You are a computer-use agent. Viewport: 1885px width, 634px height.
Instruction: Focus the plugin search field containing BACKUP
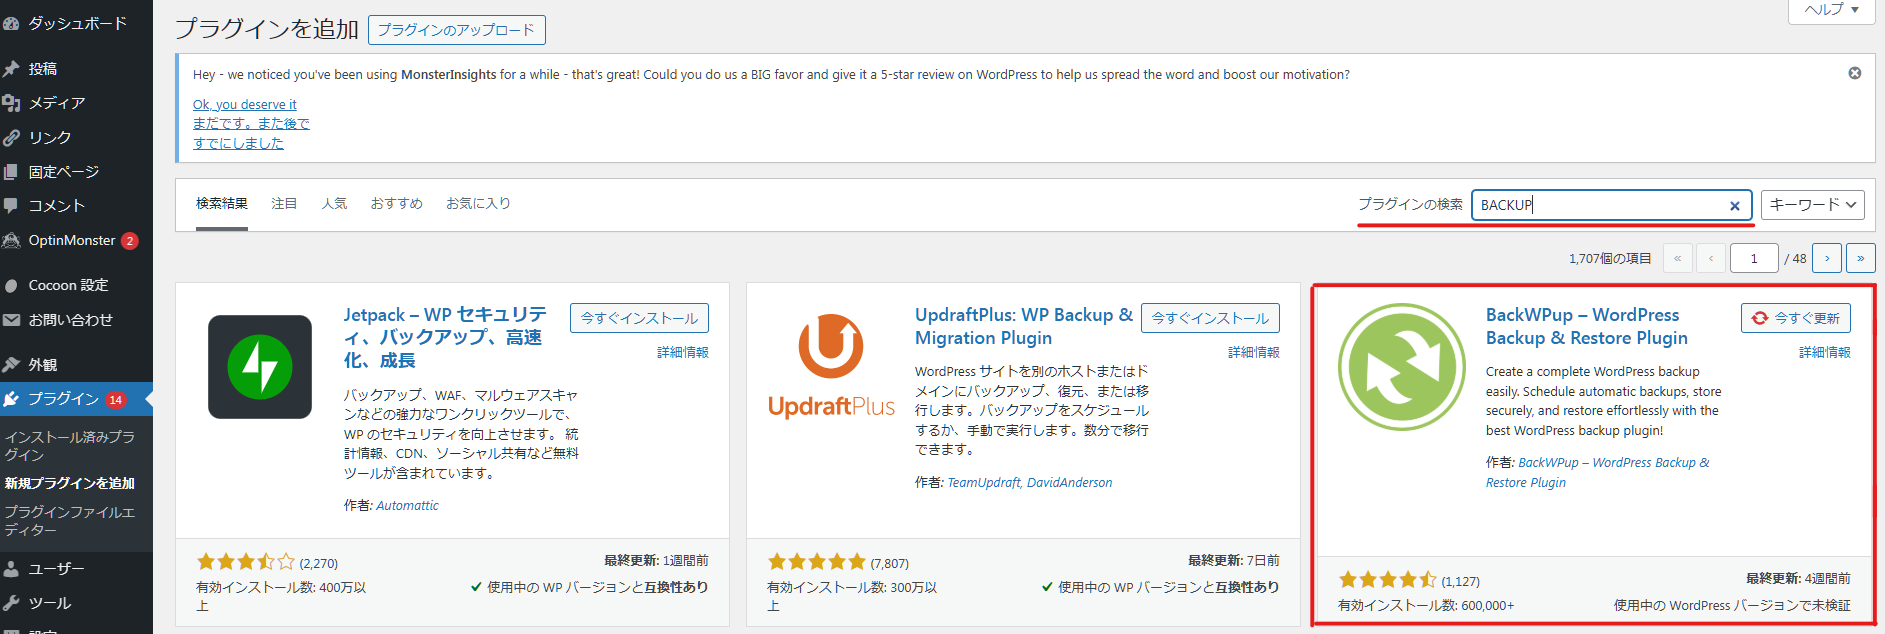click(1612, 205)
